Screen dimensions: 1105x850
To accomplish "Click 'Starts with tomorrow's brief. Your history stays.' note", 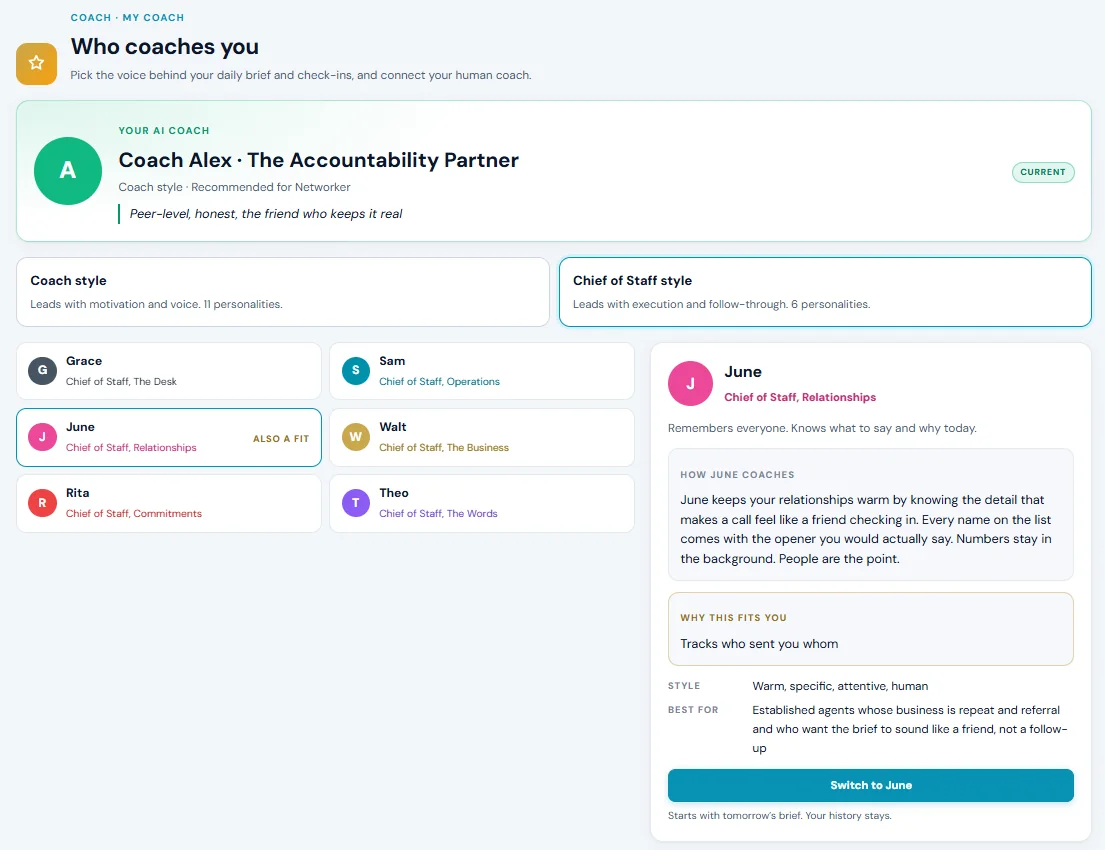I will pos(779,815).
